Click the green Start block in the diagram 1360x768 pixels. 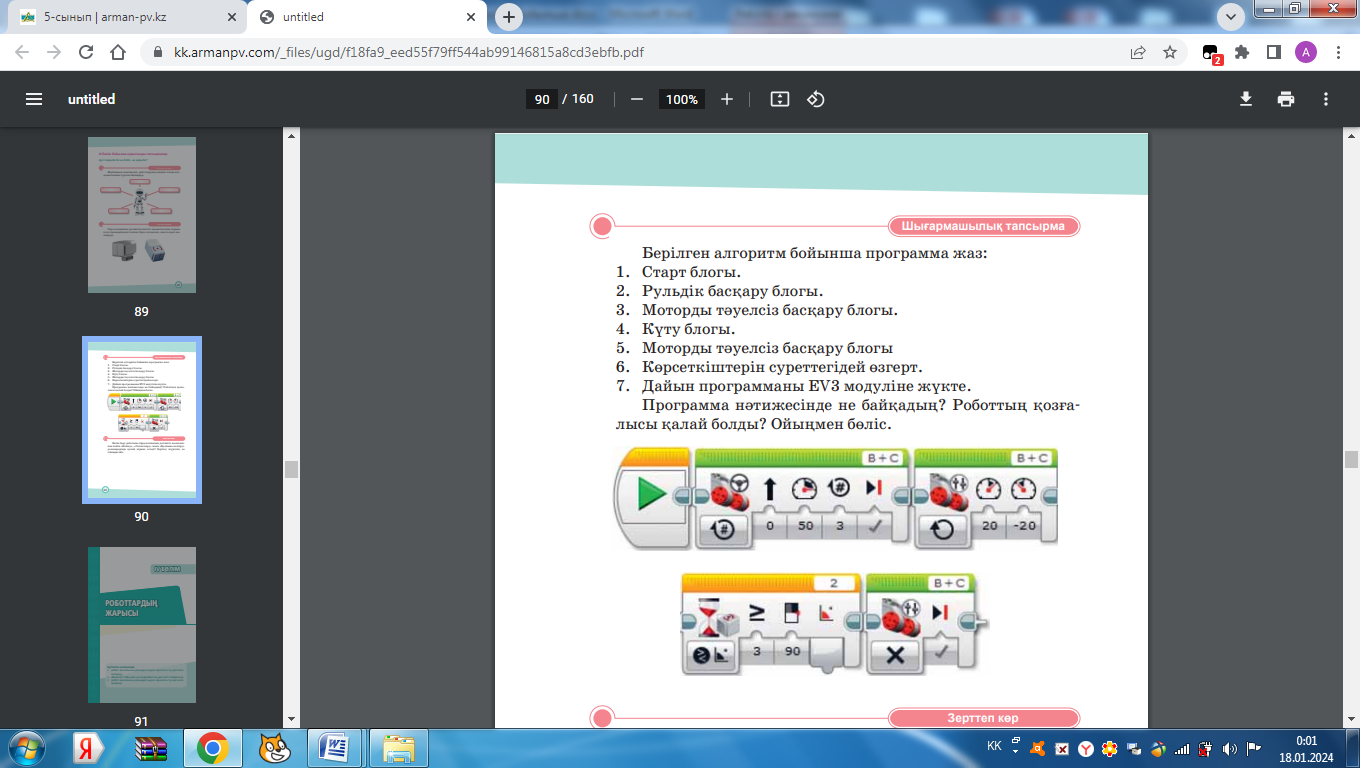point(651,497)
